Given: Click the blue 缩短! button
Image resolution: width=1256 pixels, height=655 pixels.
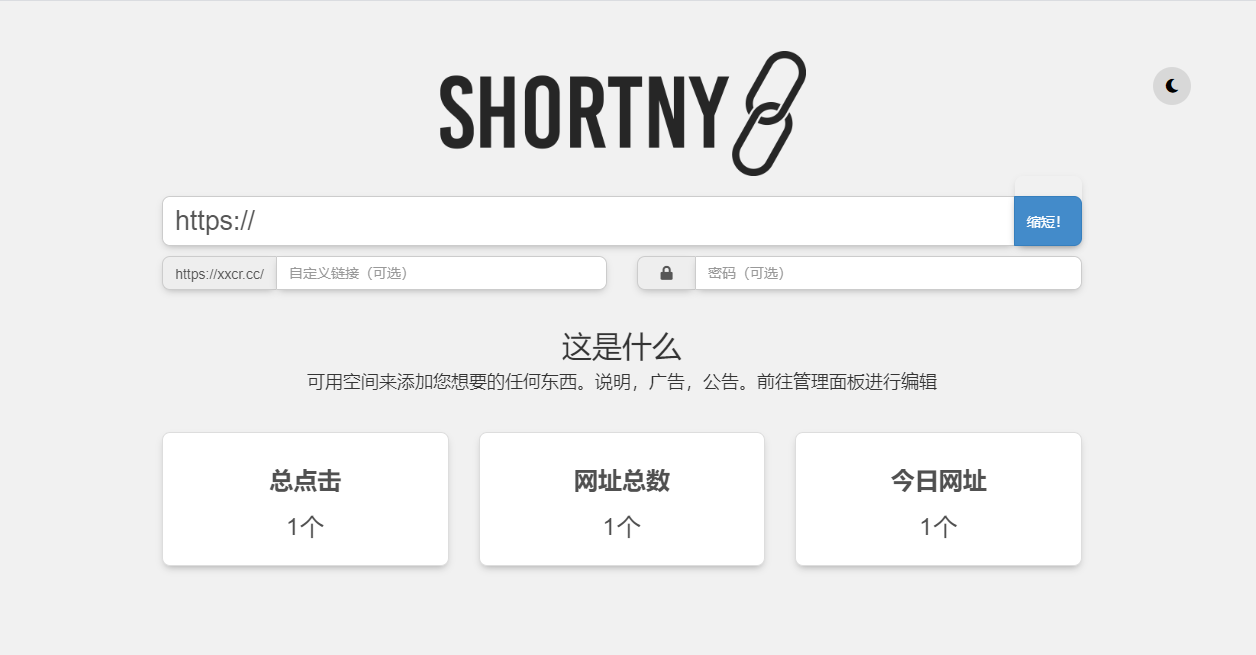Looking at the screenshot, I should (1048, 221).
